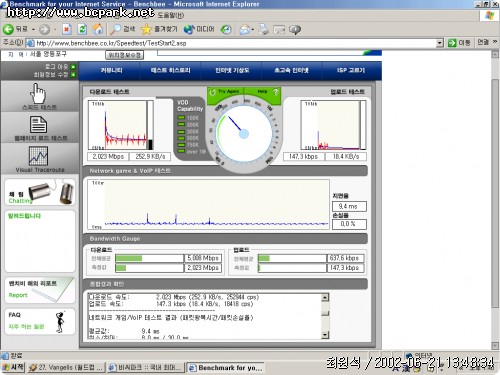Click the results box scroll down arrow
Viewport: 500px width, 375px height.
point(325,335)
